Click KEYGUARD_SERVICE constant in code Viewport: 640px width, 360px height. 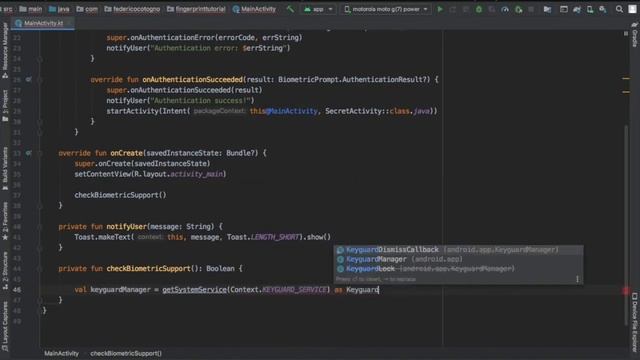tap(294, 290)
